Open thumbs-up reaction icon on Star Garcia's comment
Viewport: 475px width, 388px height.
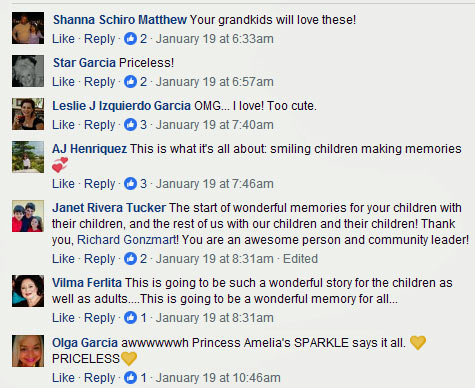(130, 82)
